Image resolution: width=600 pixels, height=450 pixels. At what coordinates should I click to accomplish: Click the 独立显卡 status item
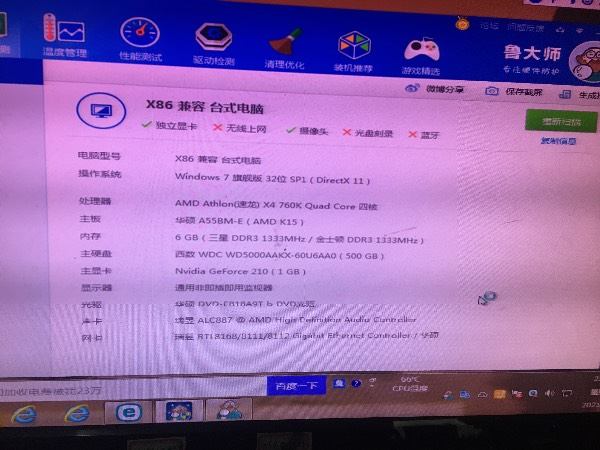pyautogui.click(x=170, y=125)
